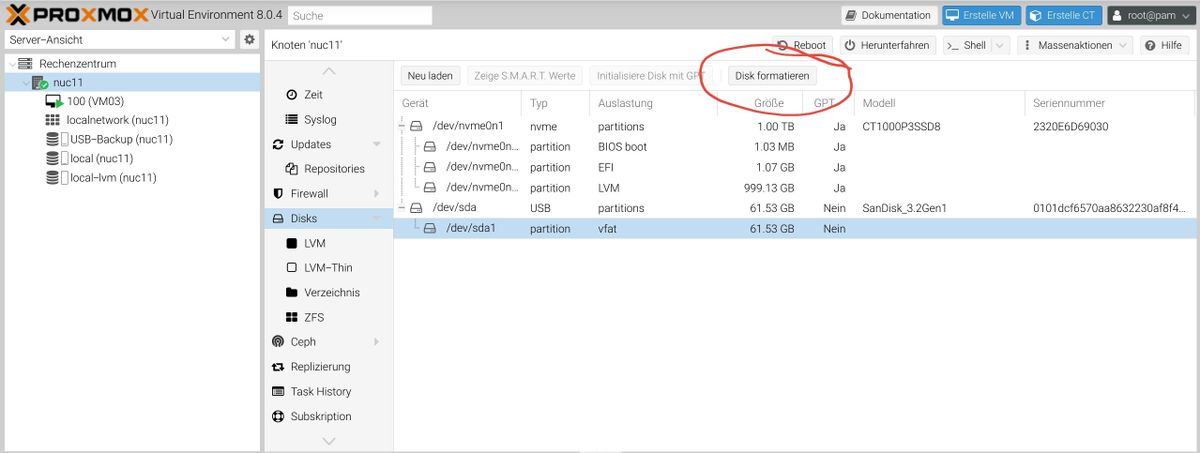Click Erstelle VM button

pyautogui.click(x=980, y=16)
